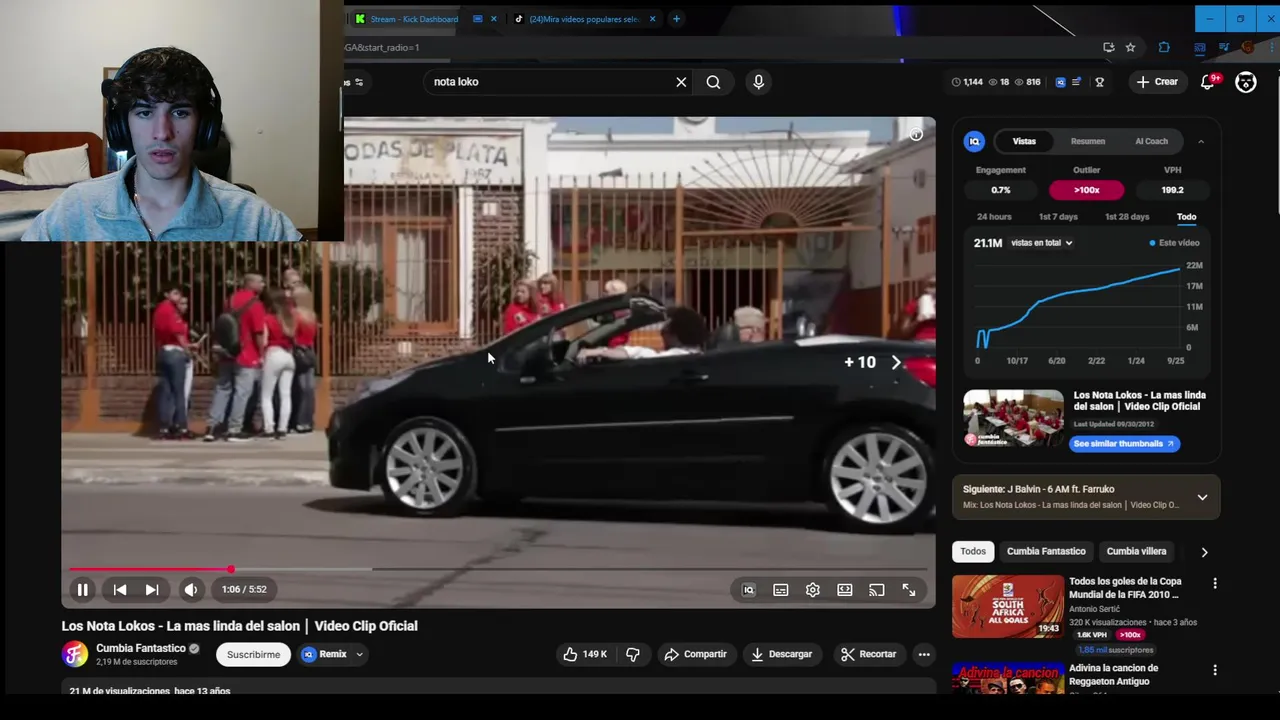The height and width of the screenshot is (720, 1280).
Task: Open notifications bell
Action: pos(1208,82)
